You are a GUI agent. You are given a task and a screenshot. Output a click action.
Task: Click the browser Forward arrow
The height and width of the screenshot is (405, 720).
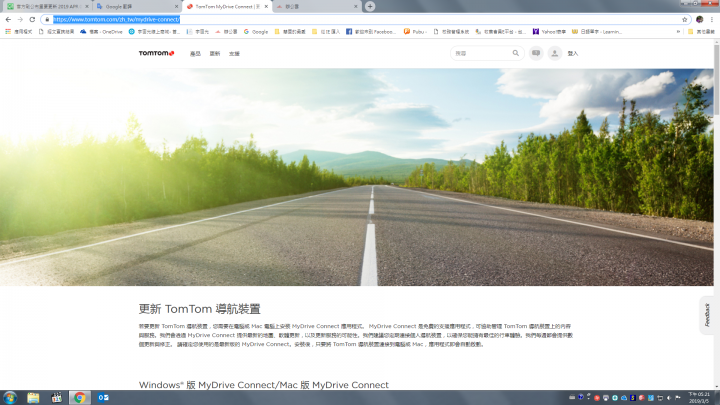pyautogui.click(x=20, y=19)
